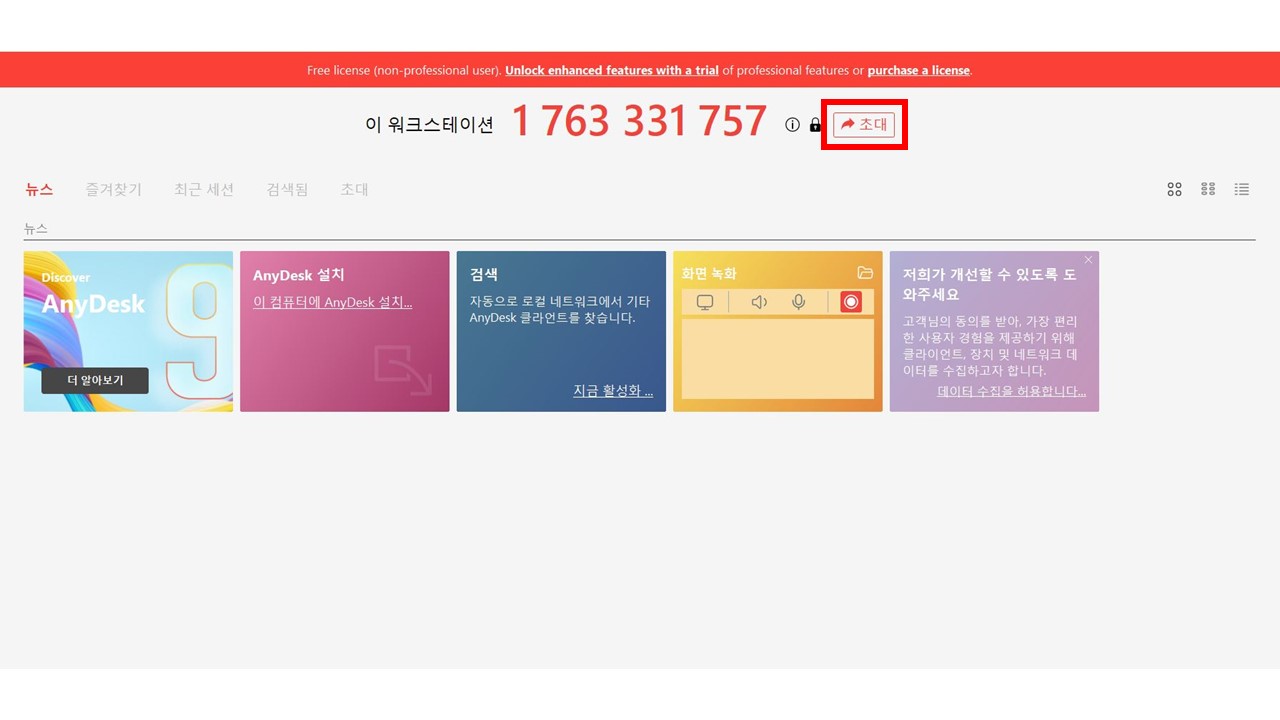Image resolution: width=1280 pixels, height=720 pixels.
Task: Select the 검색됨 tab
Action: (x=287, y=189)
